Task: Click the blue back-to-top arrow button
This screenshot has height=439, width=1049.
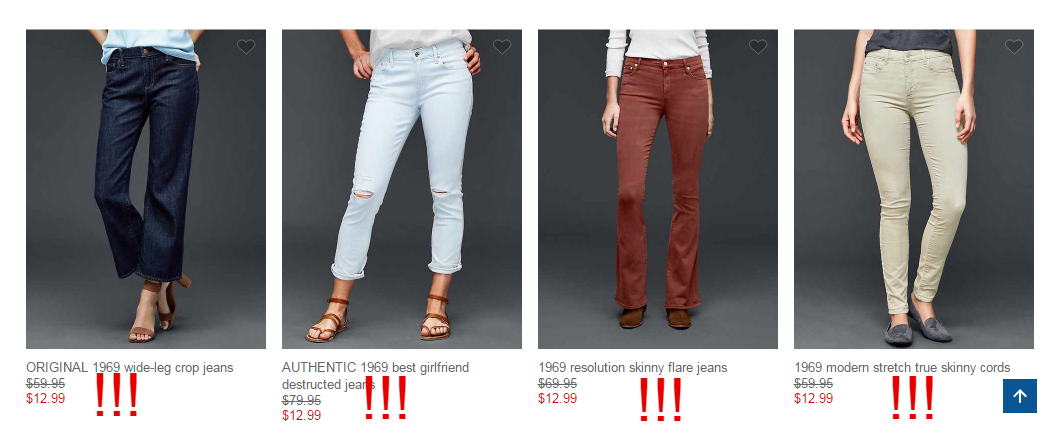Action: click(1020, 396)
